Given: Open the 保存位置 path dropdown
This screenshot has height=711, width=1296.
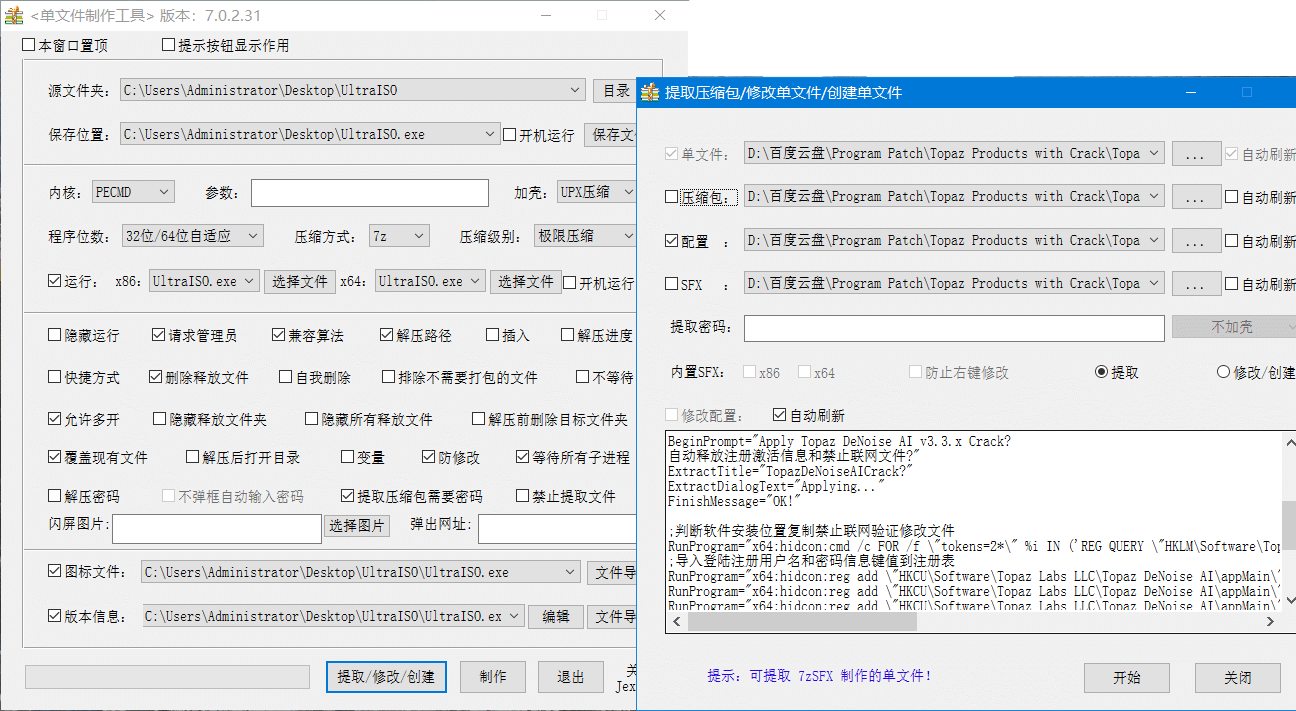Looking at the screenshot, I should (x=490, y=134).
